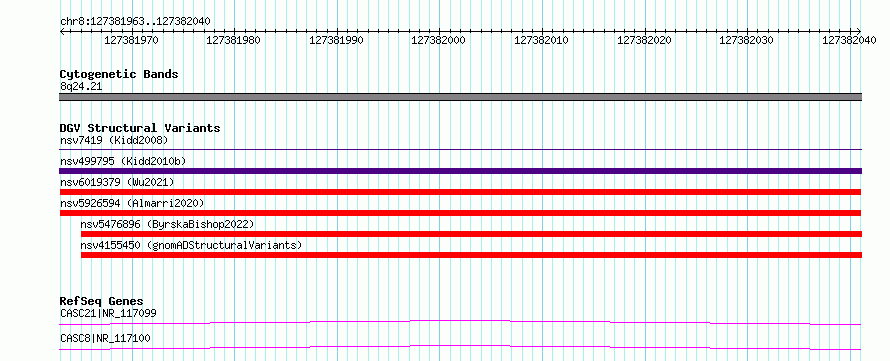Click the thin nsv7419 variant line
Viewport: 890px width, 361px height.
click(461, 149)
